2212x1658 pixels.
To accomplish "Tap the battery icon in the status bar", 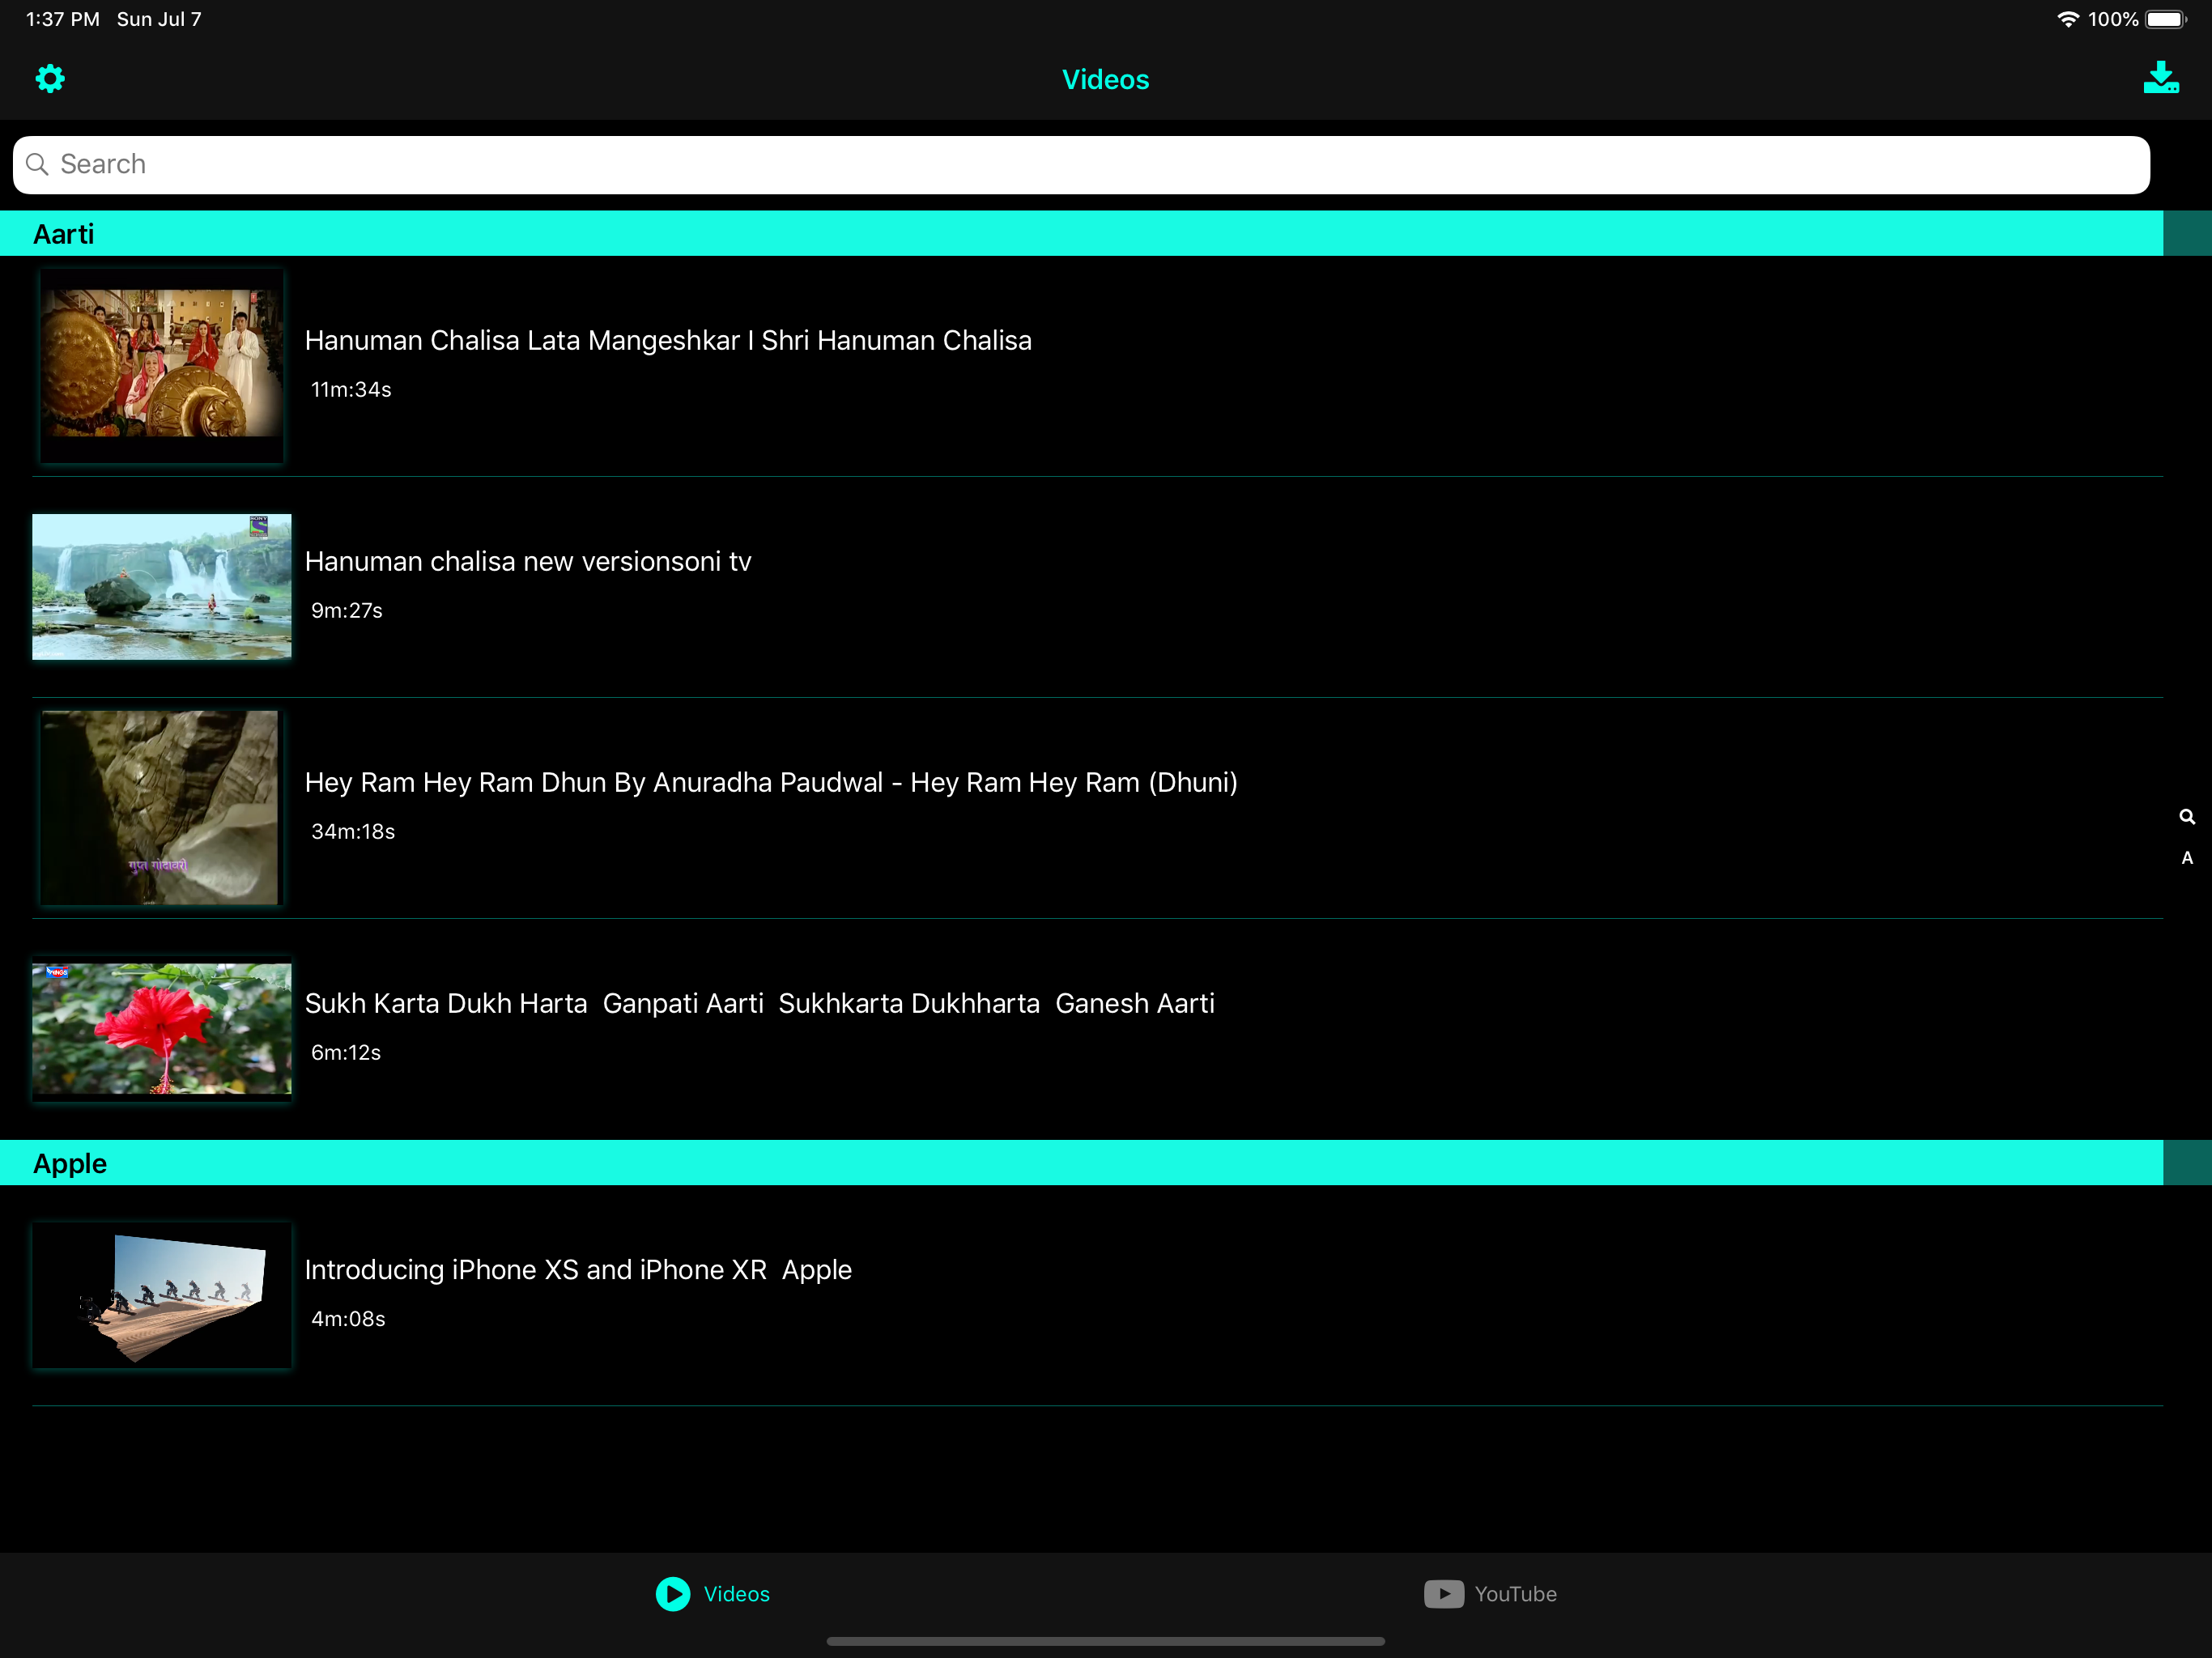I will tap(2166, 19).
